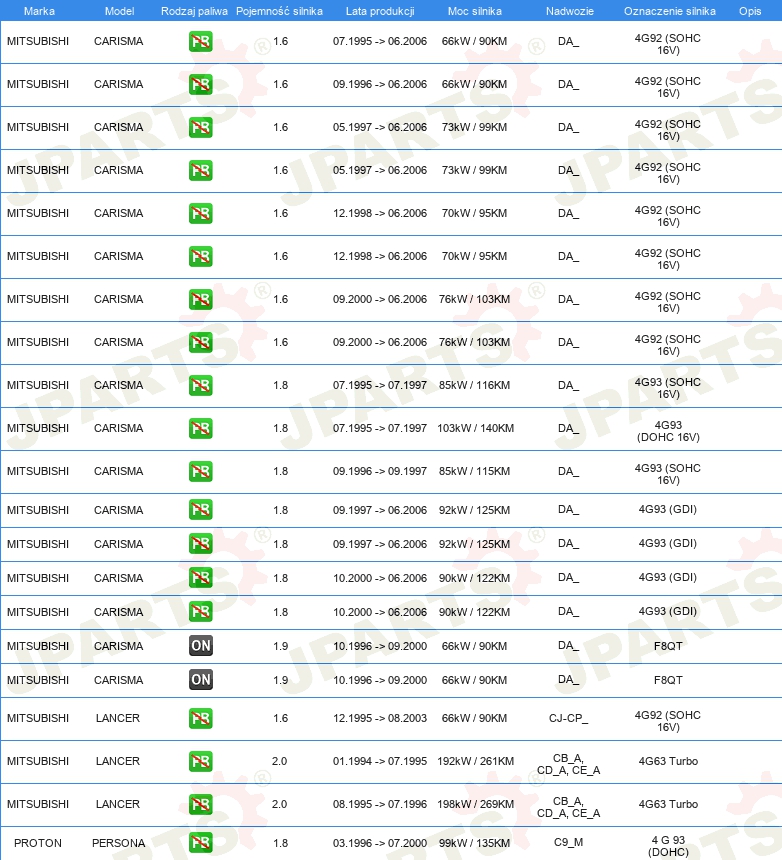Select the 85kW / 115KM power cell
Screen dimensions: 782x860
click(x=474, y=472)
